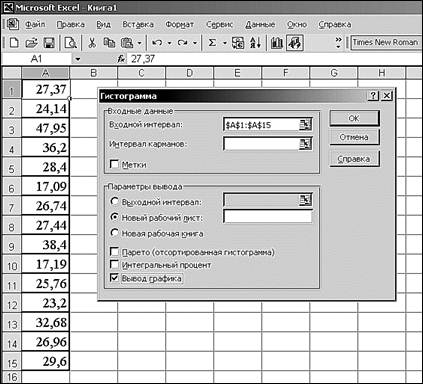Screen dimensions: 423x384
Task: Click the icon right of AutoSum dropdown
Action: click(x=238, y=43)
